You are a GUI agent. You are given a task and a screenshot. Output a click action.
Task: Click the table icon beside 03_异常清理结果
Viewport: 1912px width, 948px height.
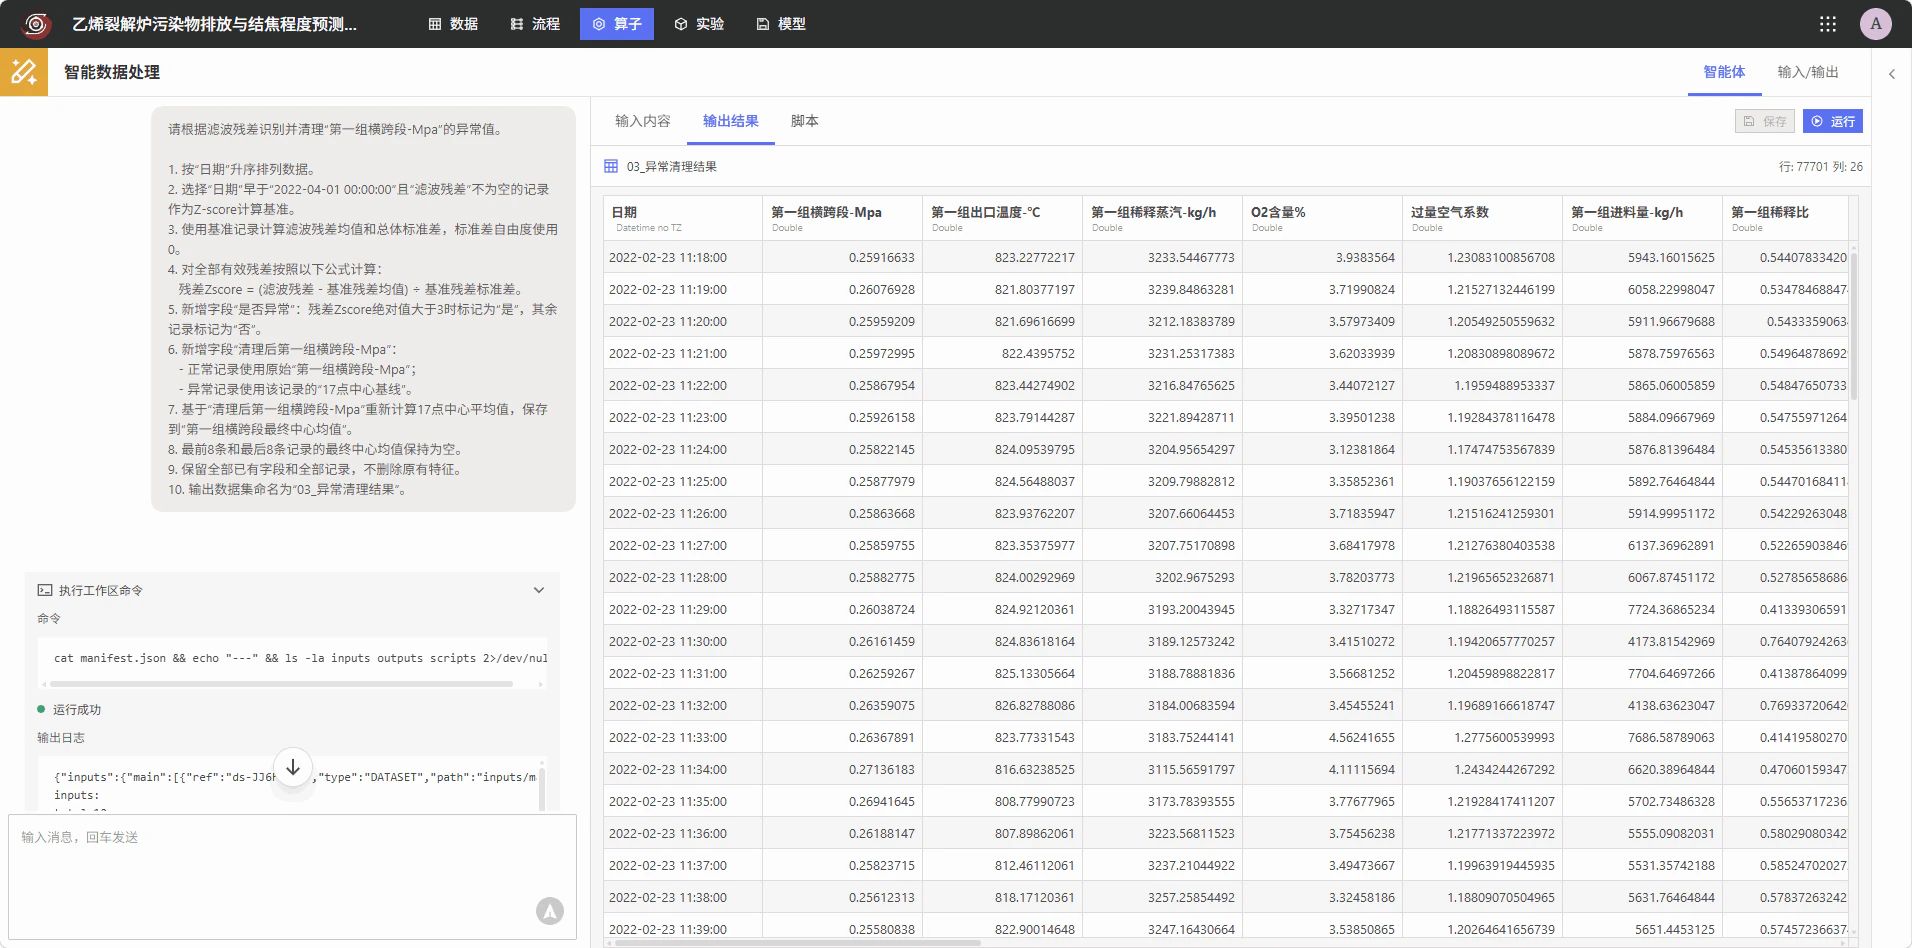click(611, 166)
